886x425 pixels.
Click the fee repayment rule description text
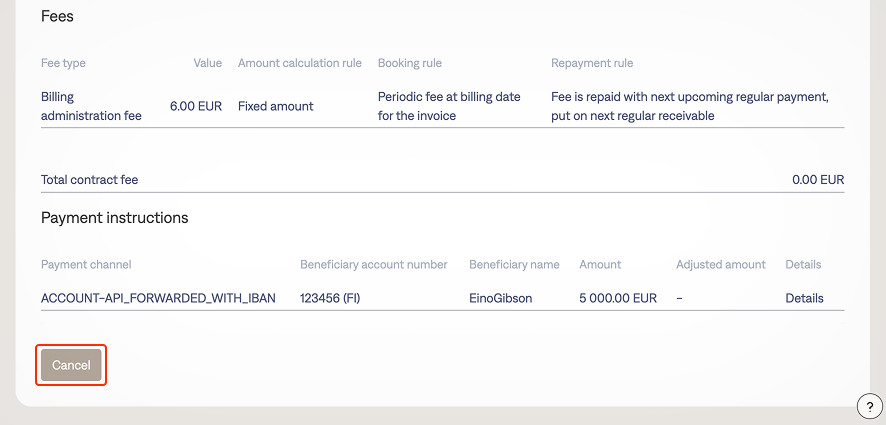coord(690,106)
